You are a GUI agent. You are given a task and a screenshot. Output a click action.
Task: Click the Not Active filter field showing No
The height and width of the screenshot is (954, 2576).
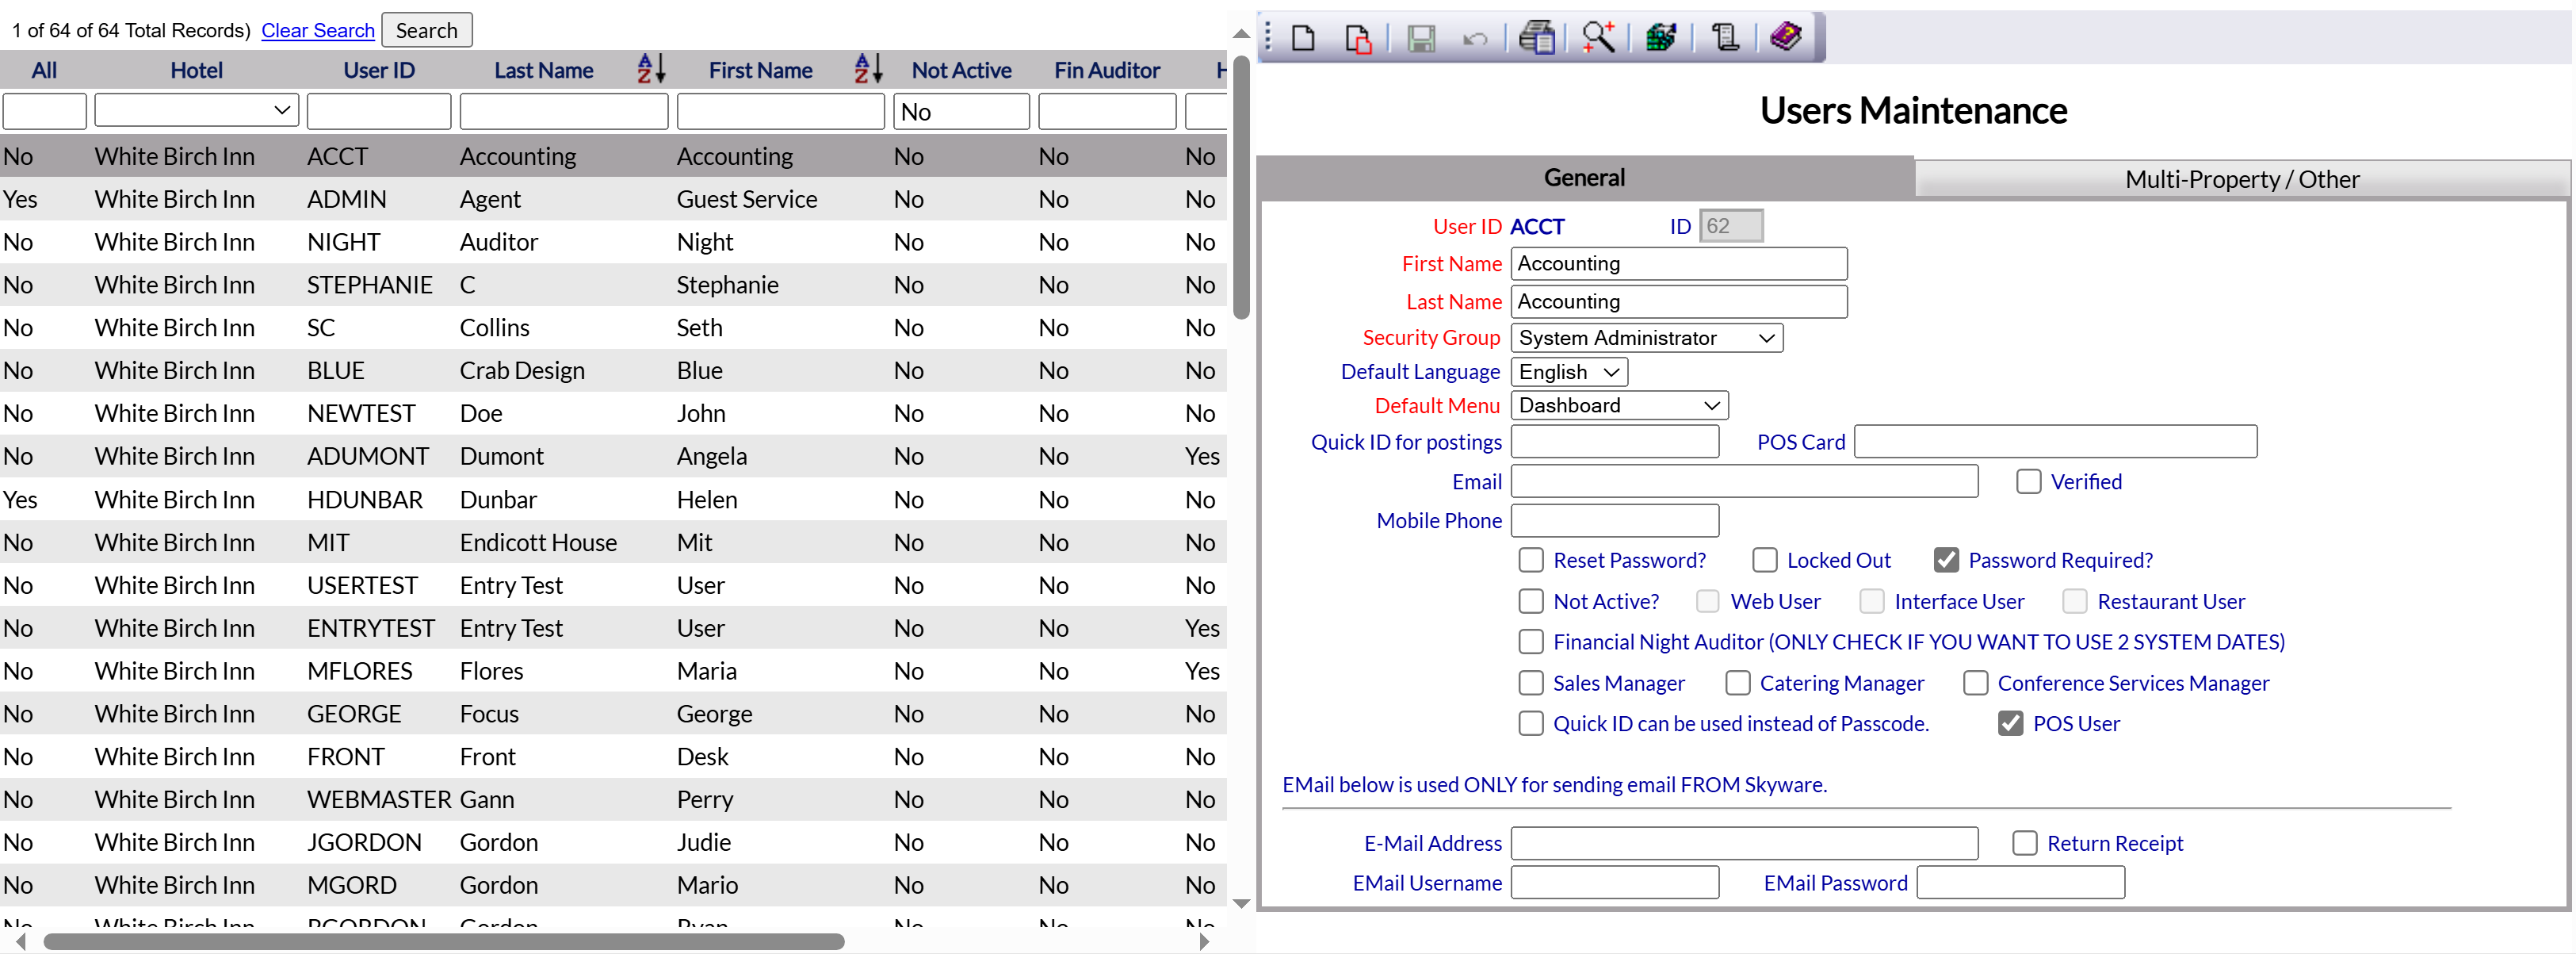[961, 111]
